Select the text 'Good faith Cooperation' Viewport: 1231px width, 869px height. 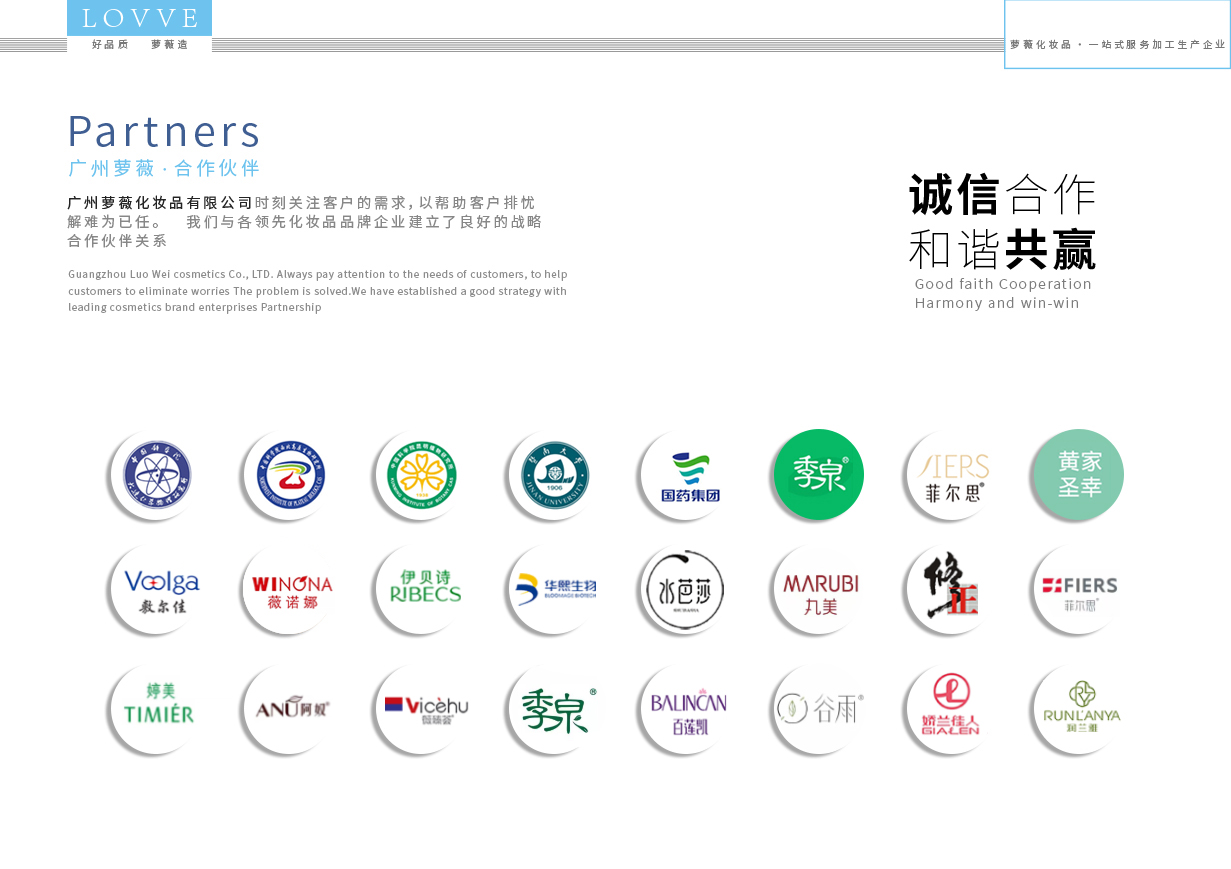point(1003,284)
